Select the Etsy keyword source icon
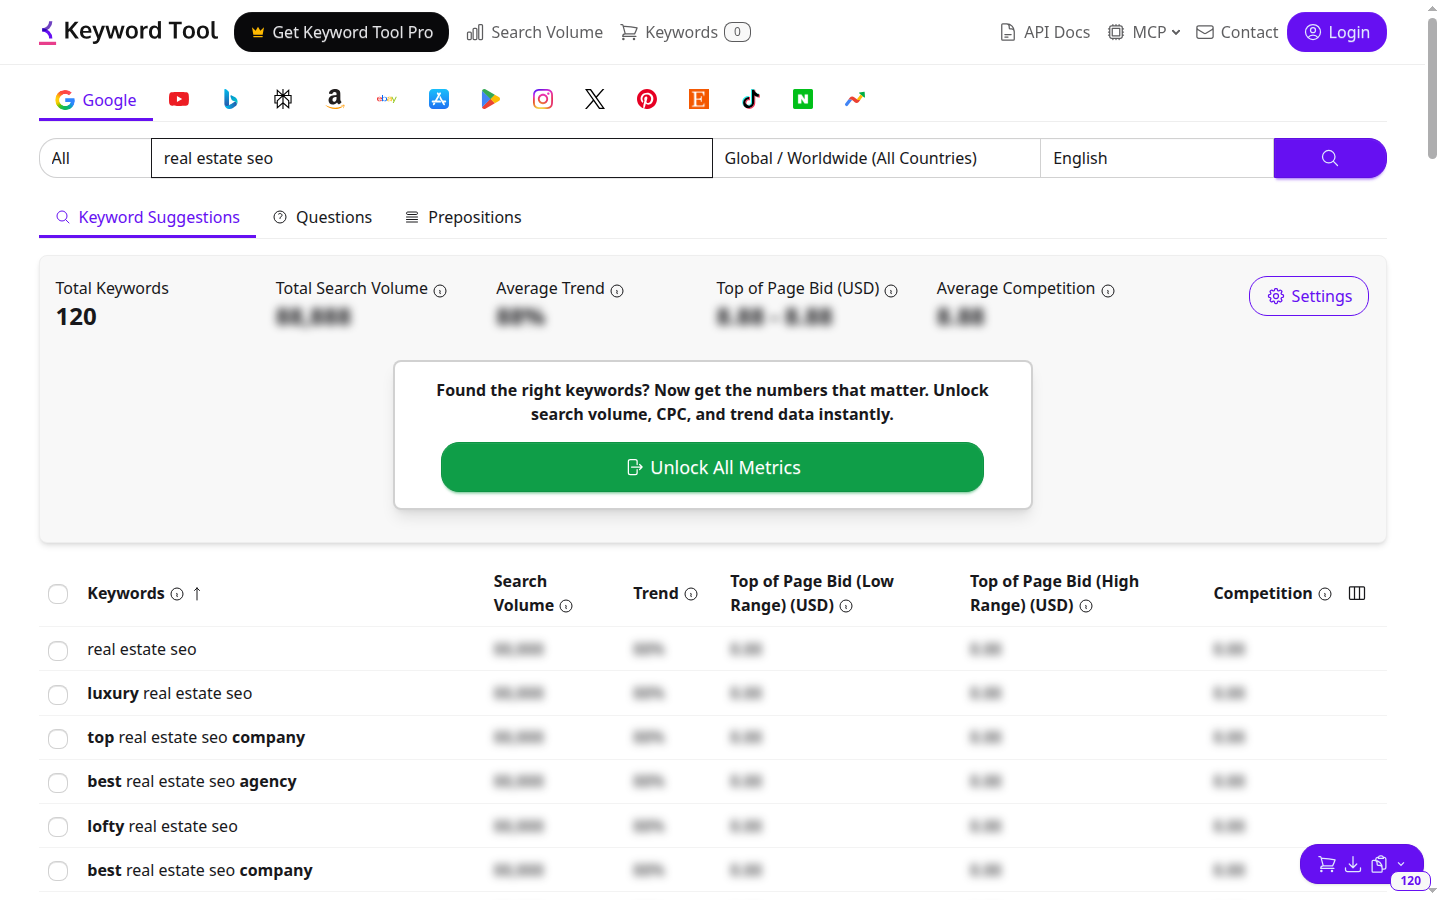The image size is (1440, 900). tap(699, 99)
